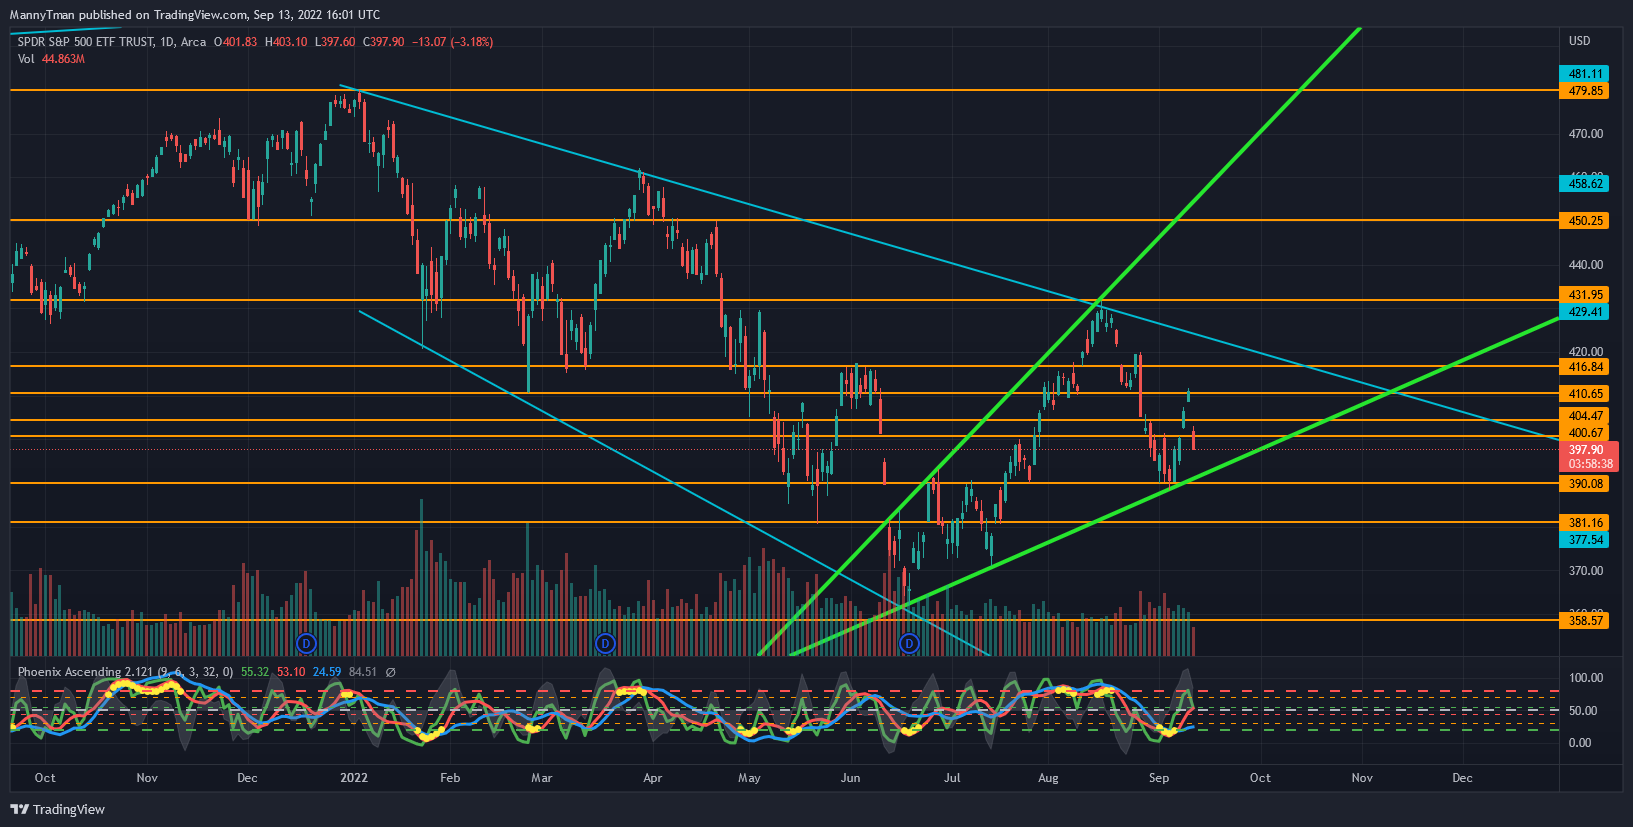Image resolution: width=1633 pixels, height=827 pixels.
Task: Click the red 53.10 indicator value
Action: pyautogui.click(x=291, y=672)
